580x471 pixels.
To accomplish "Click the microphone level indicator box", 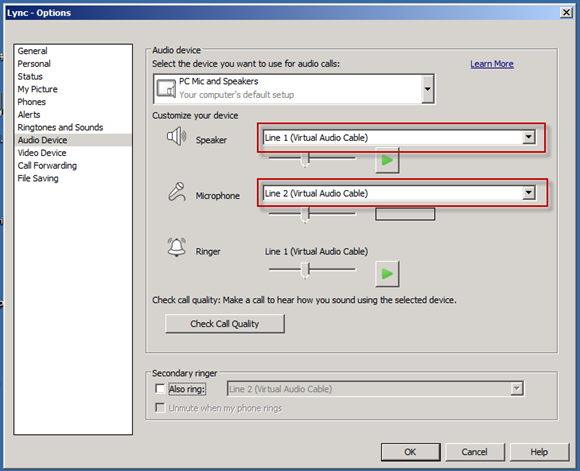I will pyautogui.click(x=405, y=214).
